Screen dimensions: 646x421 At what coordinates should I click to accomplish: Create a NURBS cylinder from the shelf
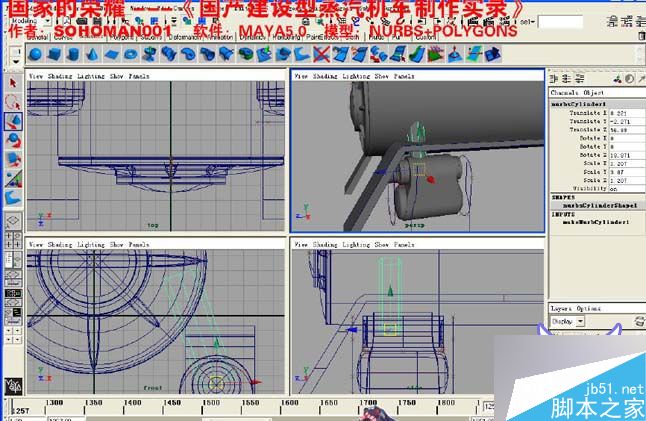[x=73, y=54]
